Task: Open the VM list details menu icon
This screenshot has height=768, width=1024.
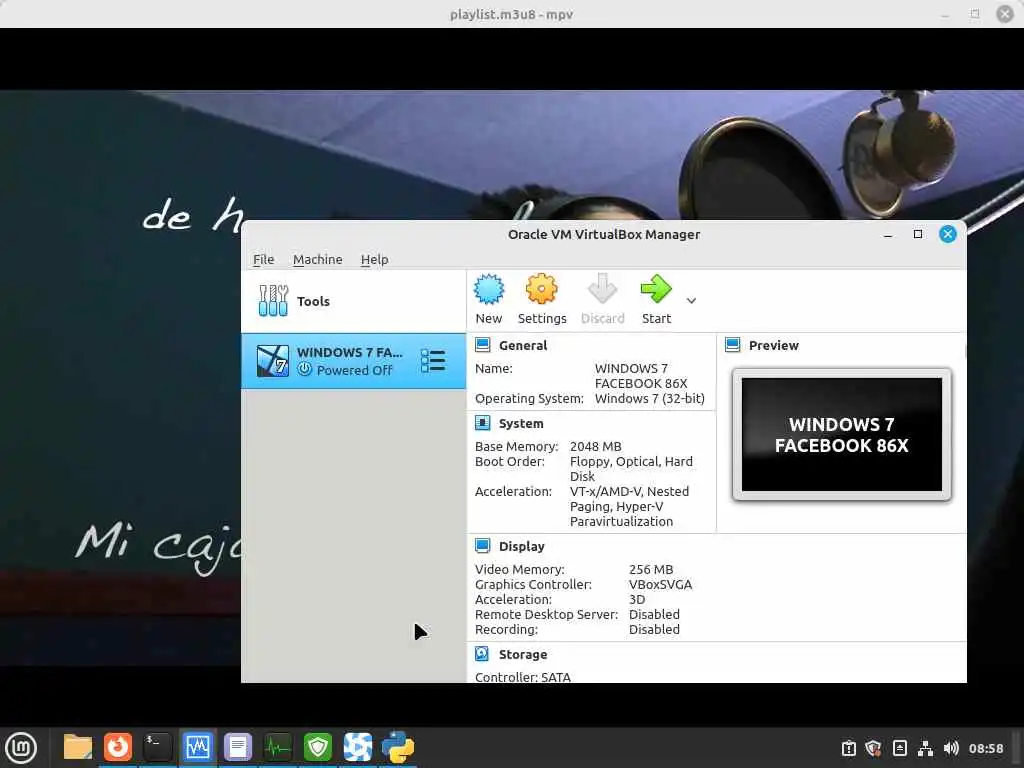Action: 433,360
